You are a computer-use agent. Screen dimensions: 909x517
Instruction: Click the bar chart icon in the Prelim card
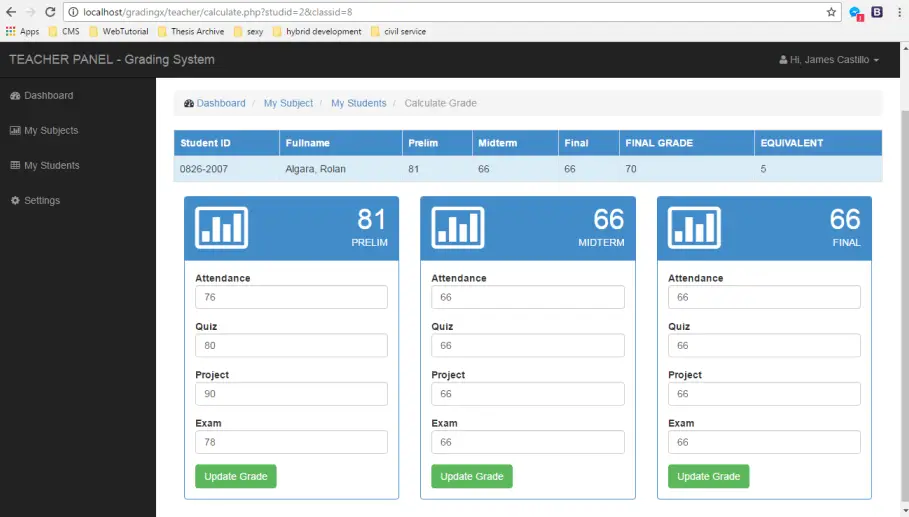[221, 228]
